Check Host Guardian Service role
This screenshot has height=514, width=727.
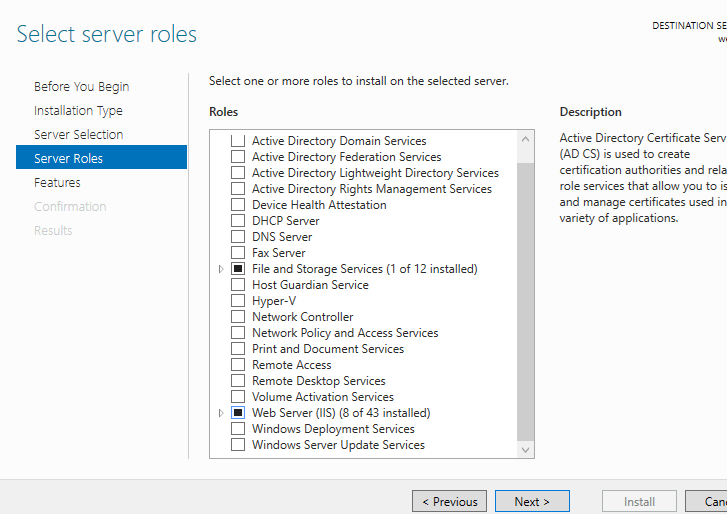pos(238,285)
